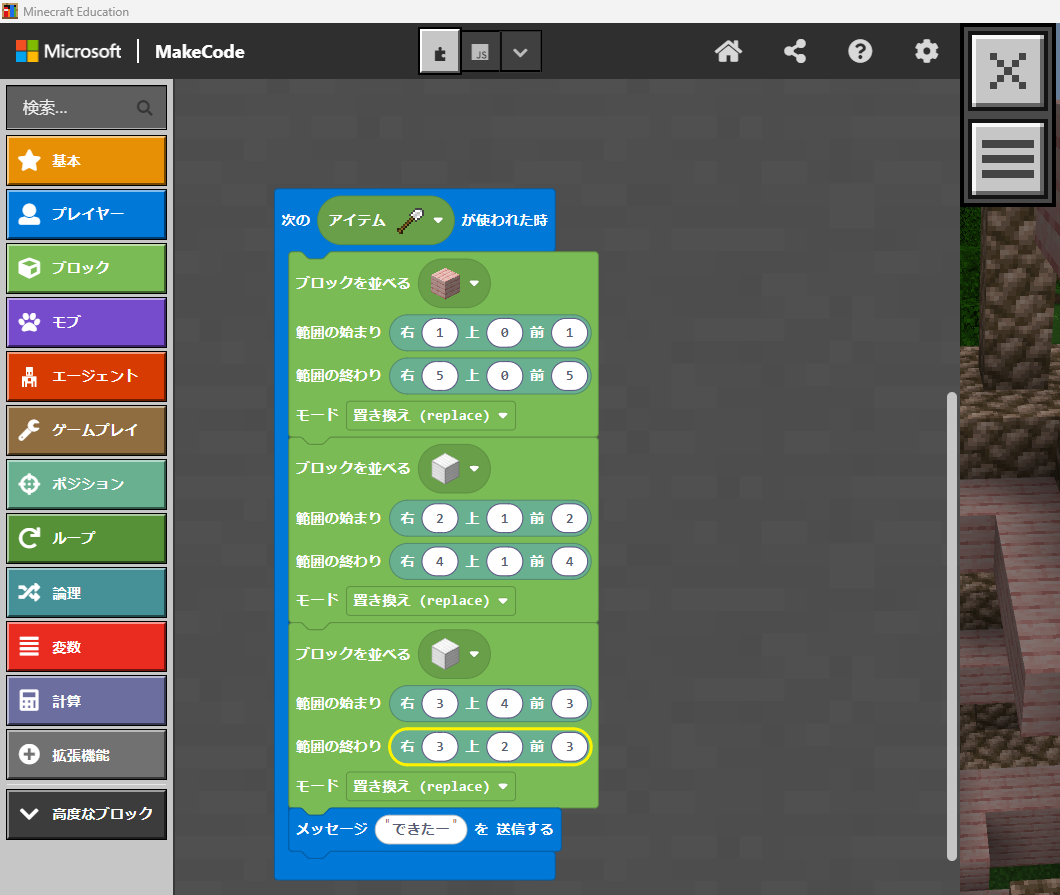Open the settings gear icon
Viewport: 1060px width, 895px height.
coord(926,51)
